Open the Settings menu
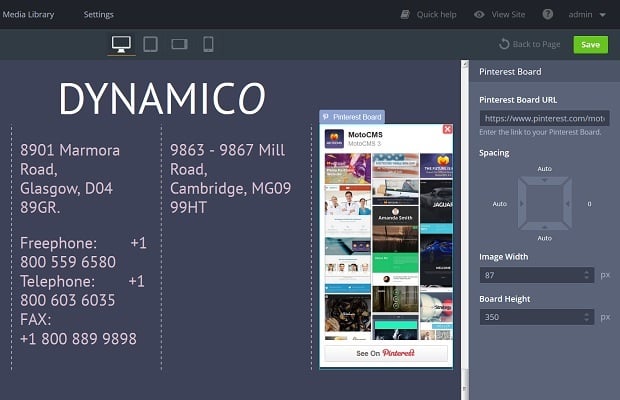The image size is (620, 400). click(x=98, y=15)
